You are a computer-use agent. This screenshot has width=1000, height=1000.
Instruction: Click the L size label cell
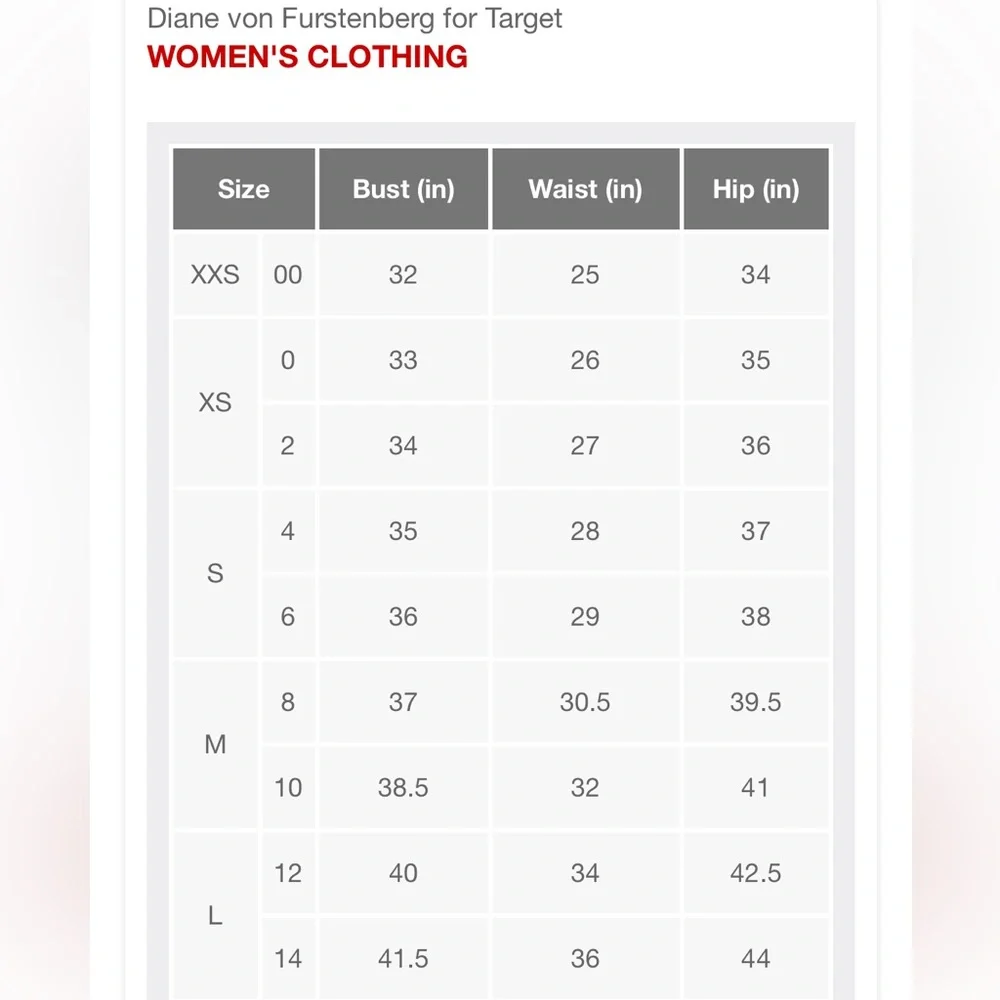[216, 916]
